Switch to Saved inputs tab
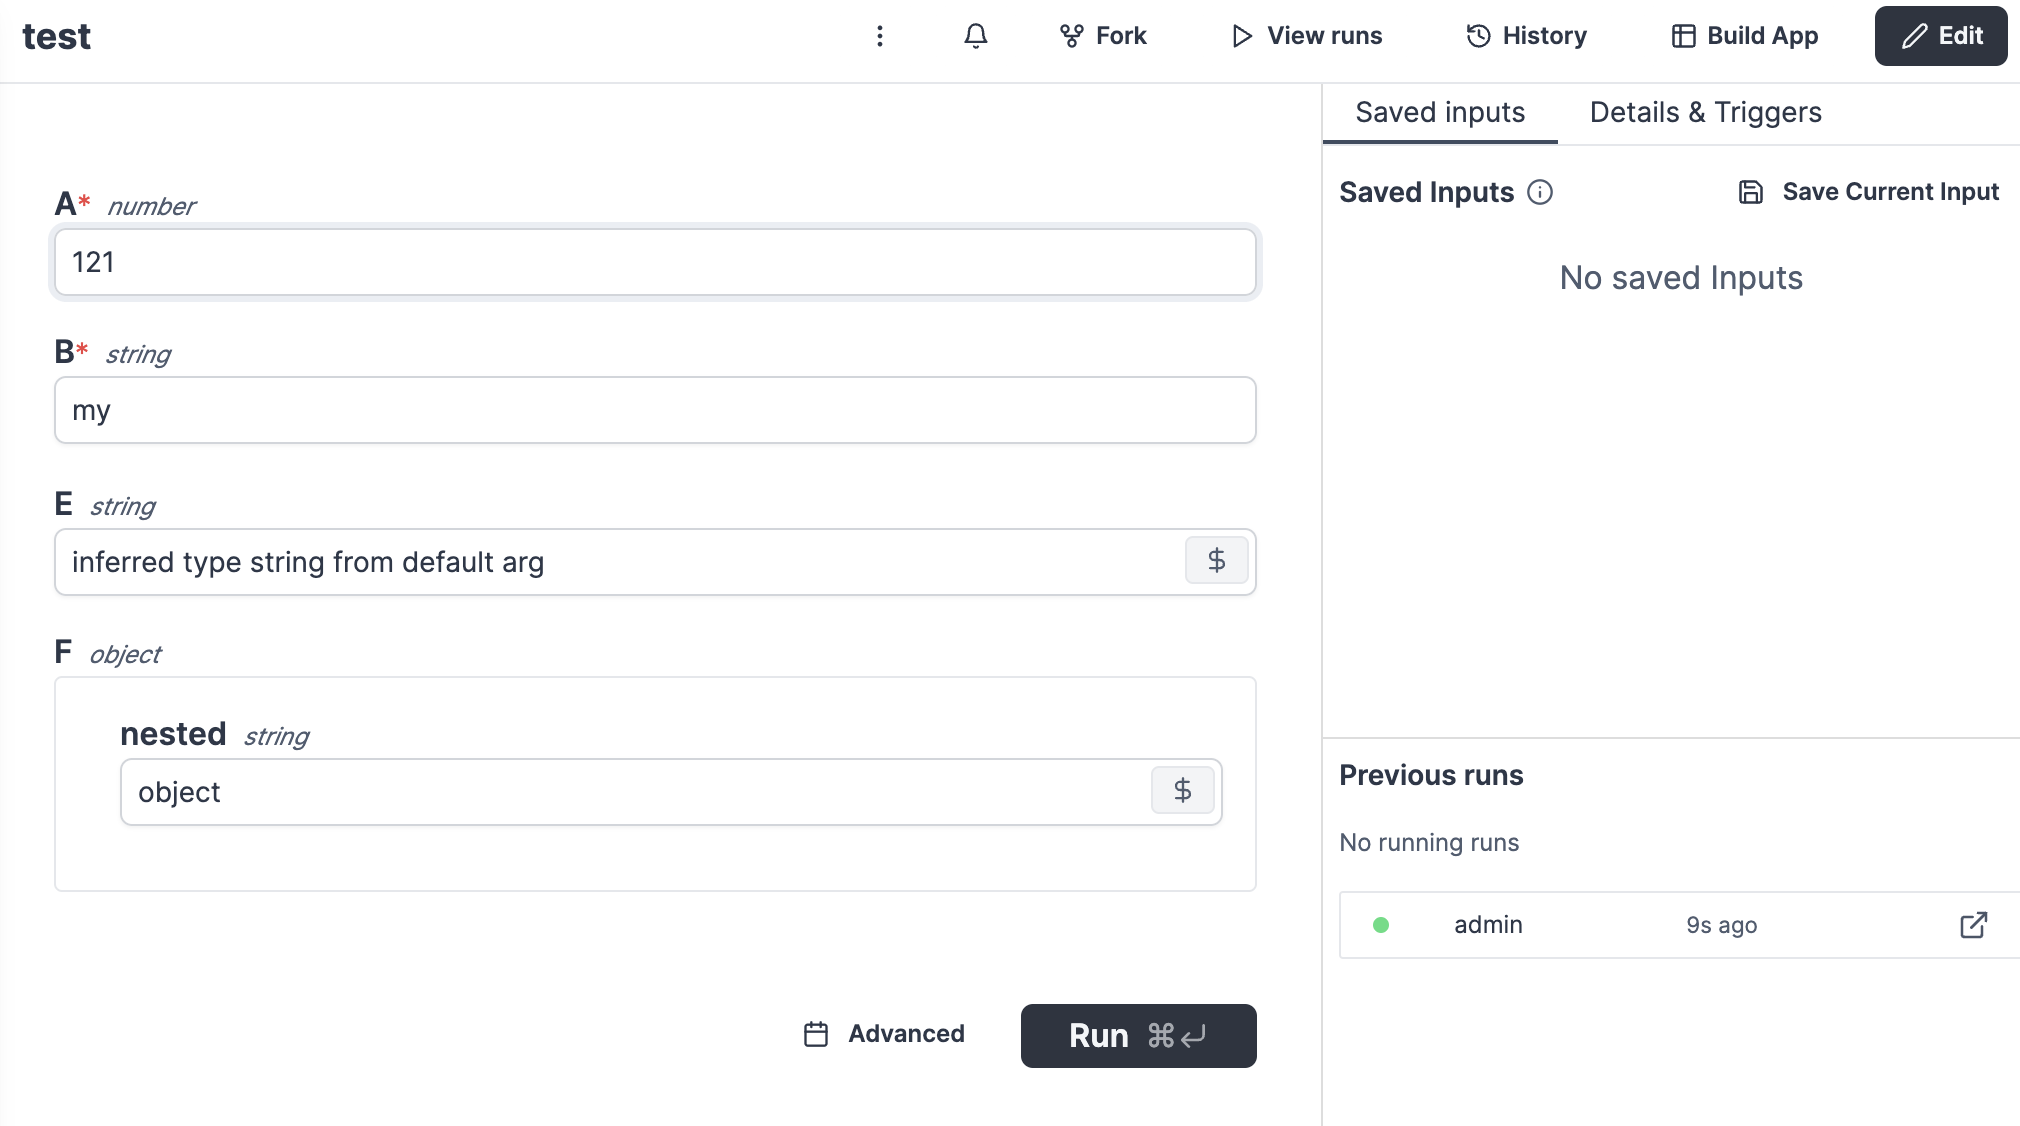Image resolution: width=2020 pixels, height=1126 pixels. pyautogui.click(x=1439, y=112)
